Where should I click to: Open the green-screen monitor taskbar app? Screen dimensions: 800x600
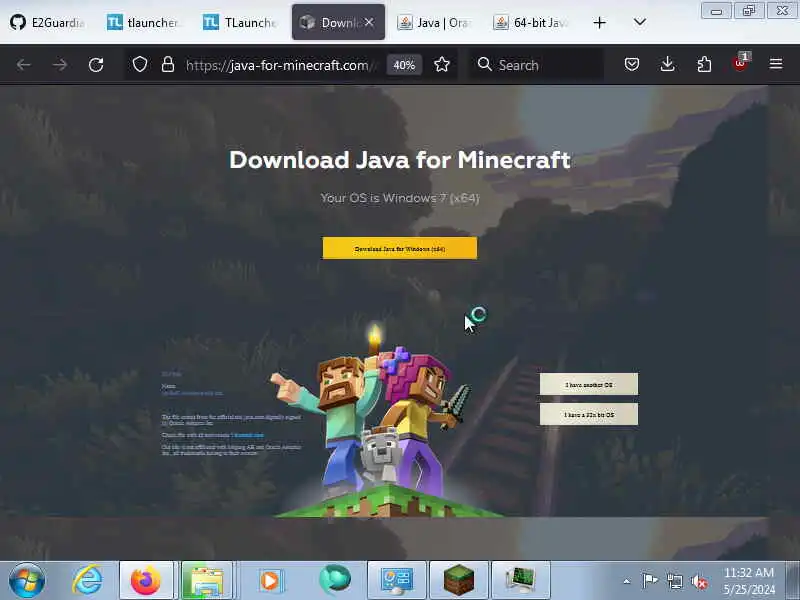520,580
